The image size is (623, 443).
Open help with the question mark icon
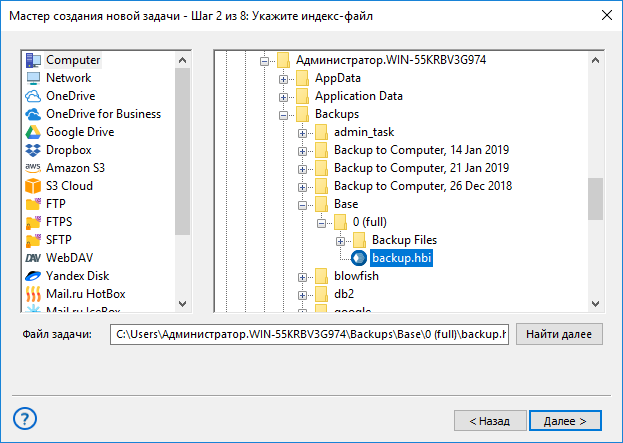[x=25, y=419]
